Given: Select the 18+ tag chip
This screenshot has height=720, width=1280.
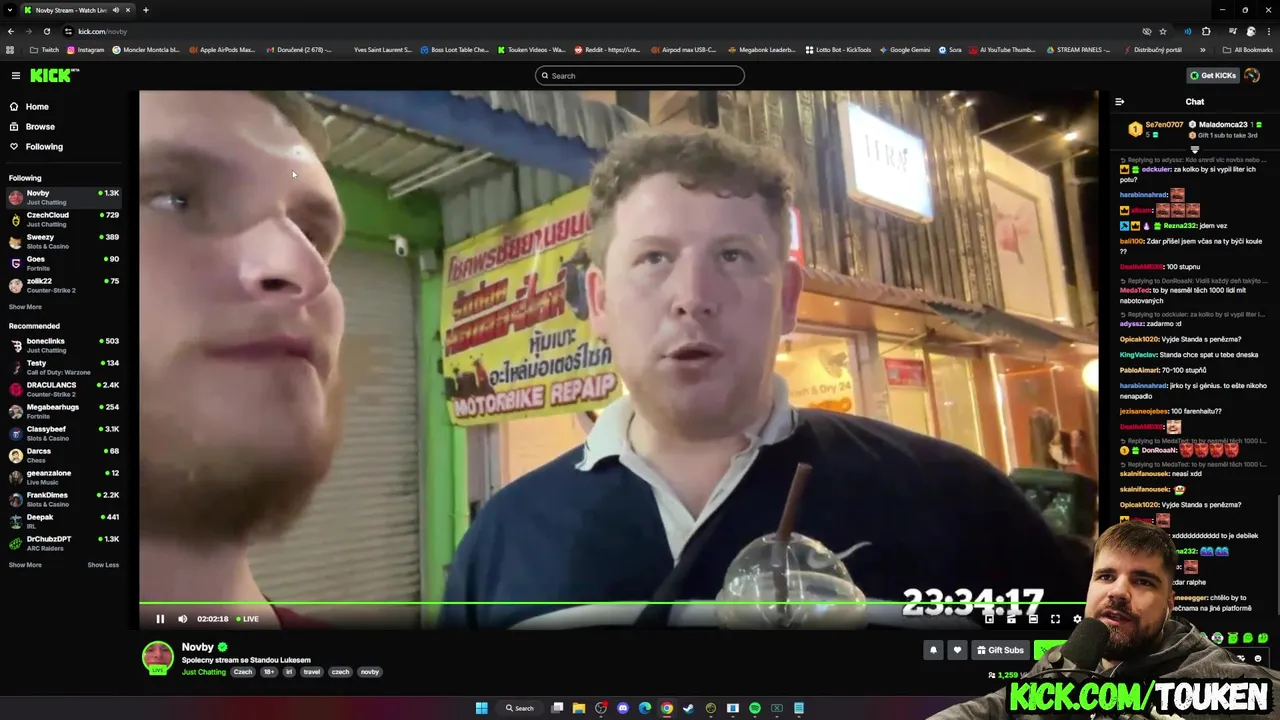Looking at the screenshot, I should pyautogui.click(x=269, y=672).
